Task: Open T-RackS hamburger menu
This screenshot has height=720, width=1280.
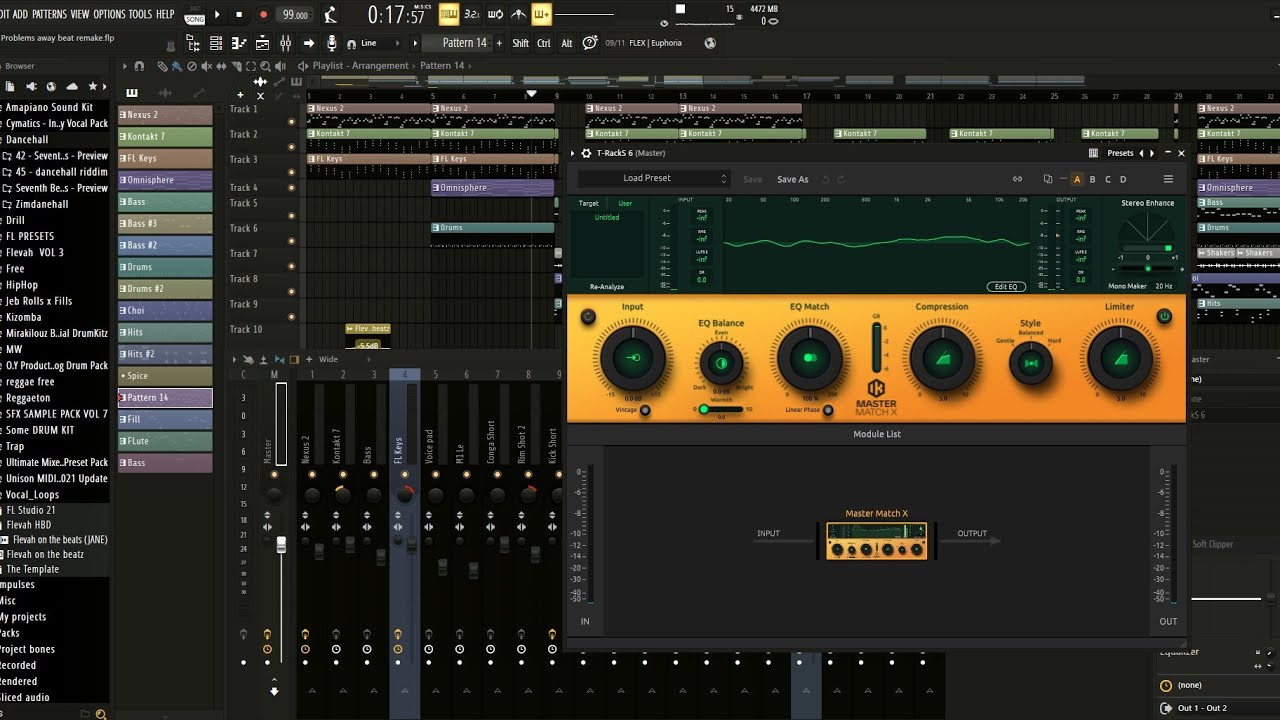Action: click(x=1168, y=179)
